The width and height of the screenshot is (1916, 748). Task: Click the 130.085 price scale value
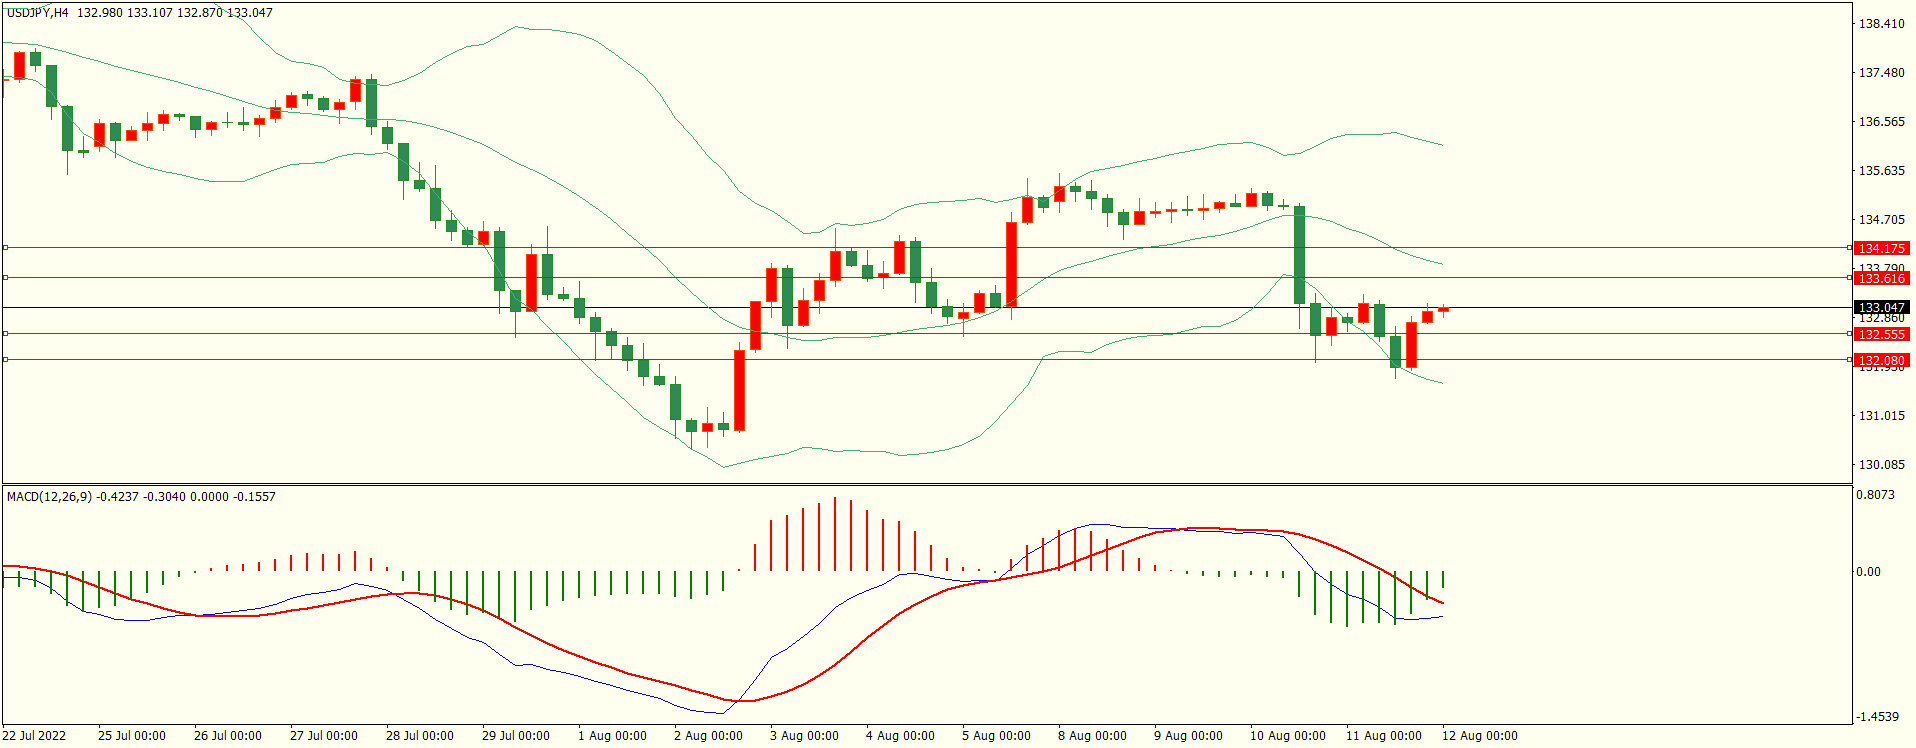point(1881,464)
